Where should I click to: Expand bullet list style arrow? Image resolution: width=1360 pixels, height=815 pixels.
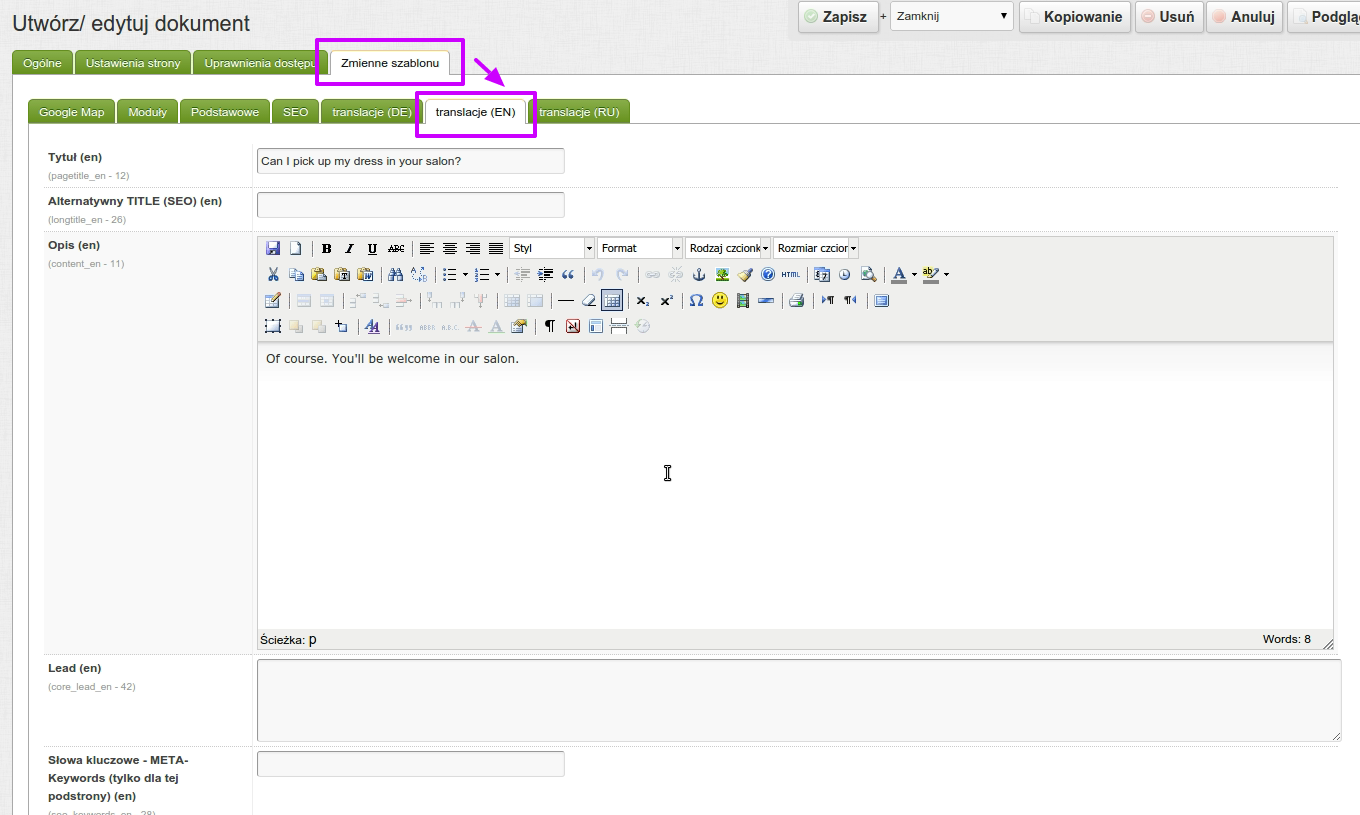click(x=465, y=274)
